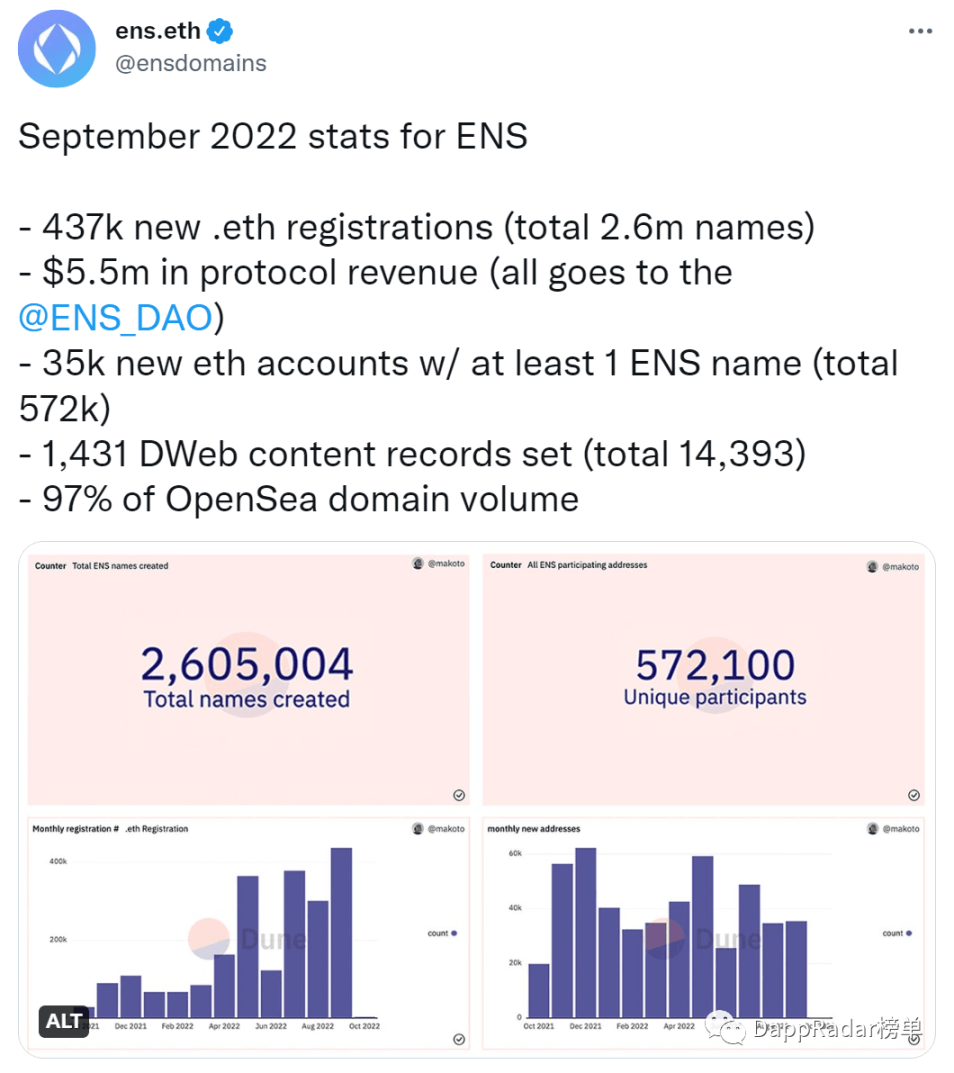Click the check icon on Unique participants panel
This screenshot has width=954, height=1073.
(914, 794)
